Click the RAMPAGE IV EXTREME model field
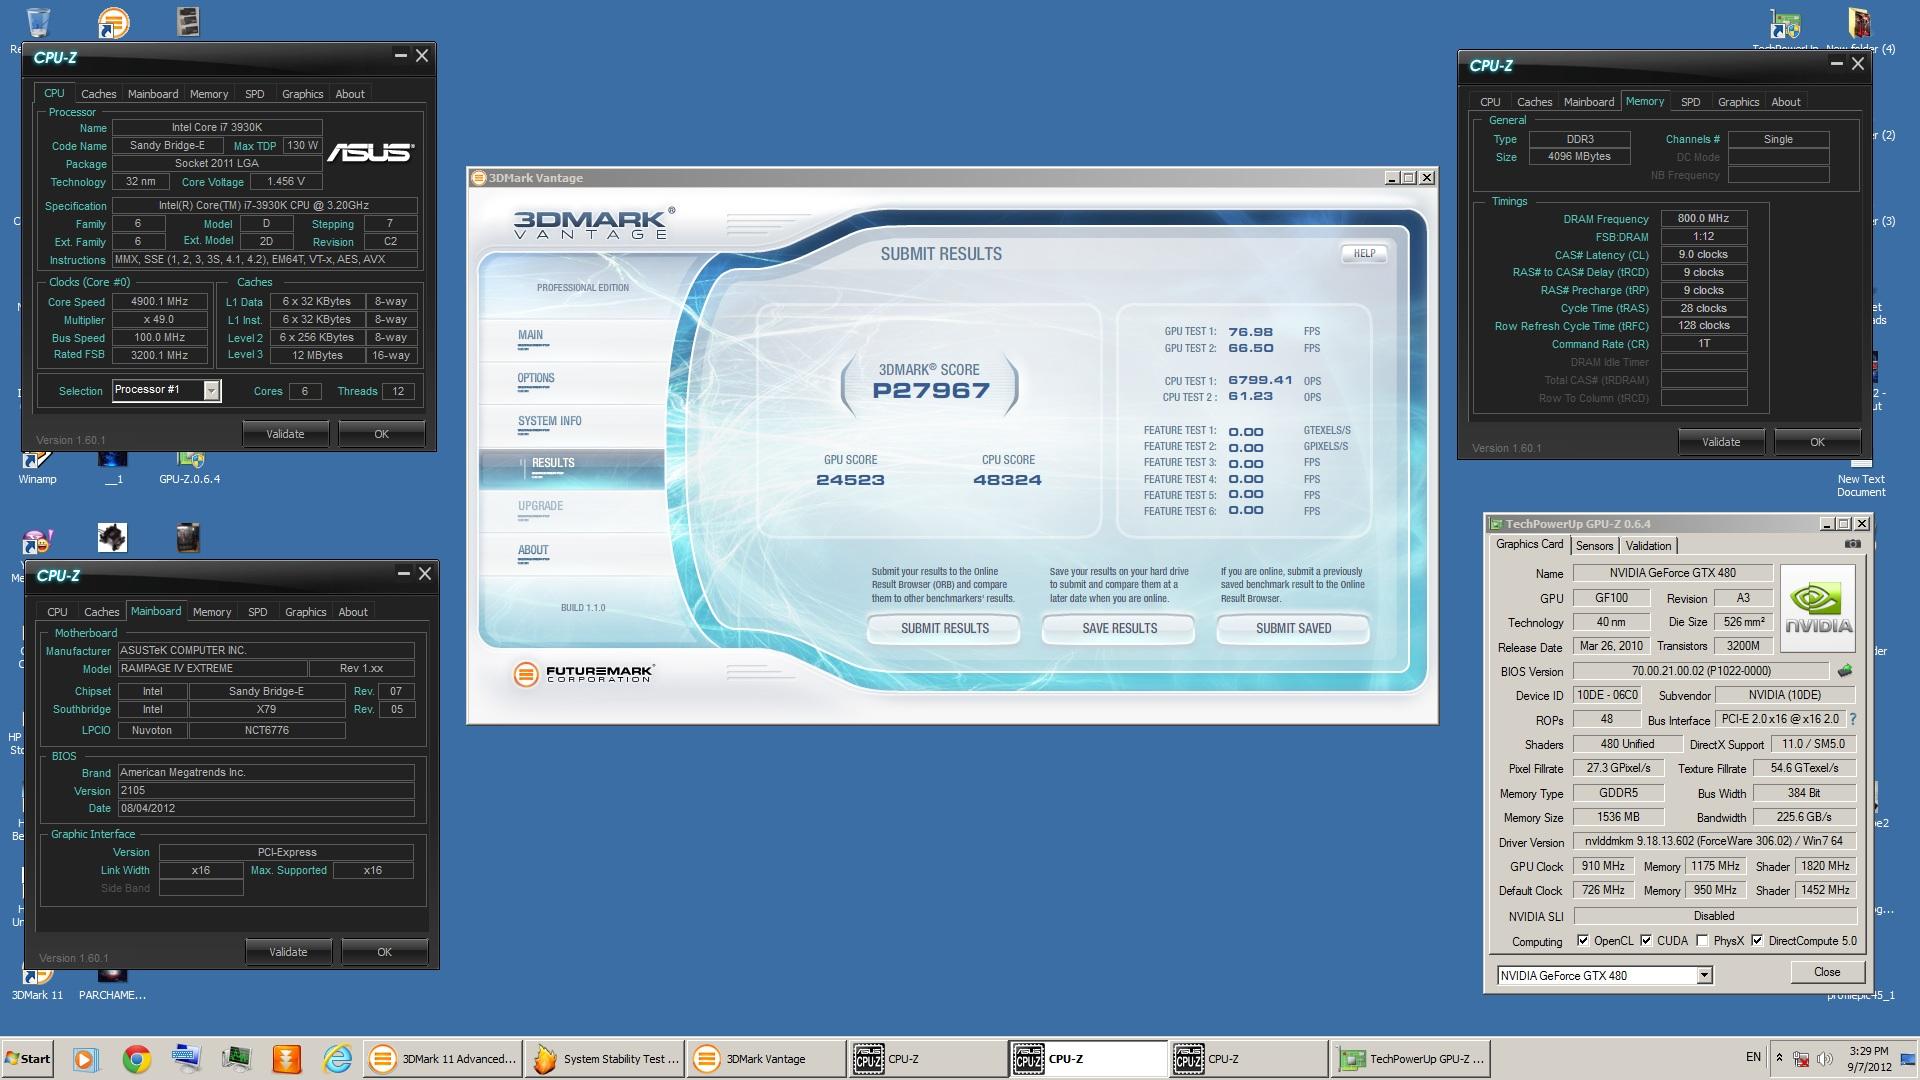The width and height of the screenshot is (1920, 1080). pyautogui.click(x=211, y=668)
